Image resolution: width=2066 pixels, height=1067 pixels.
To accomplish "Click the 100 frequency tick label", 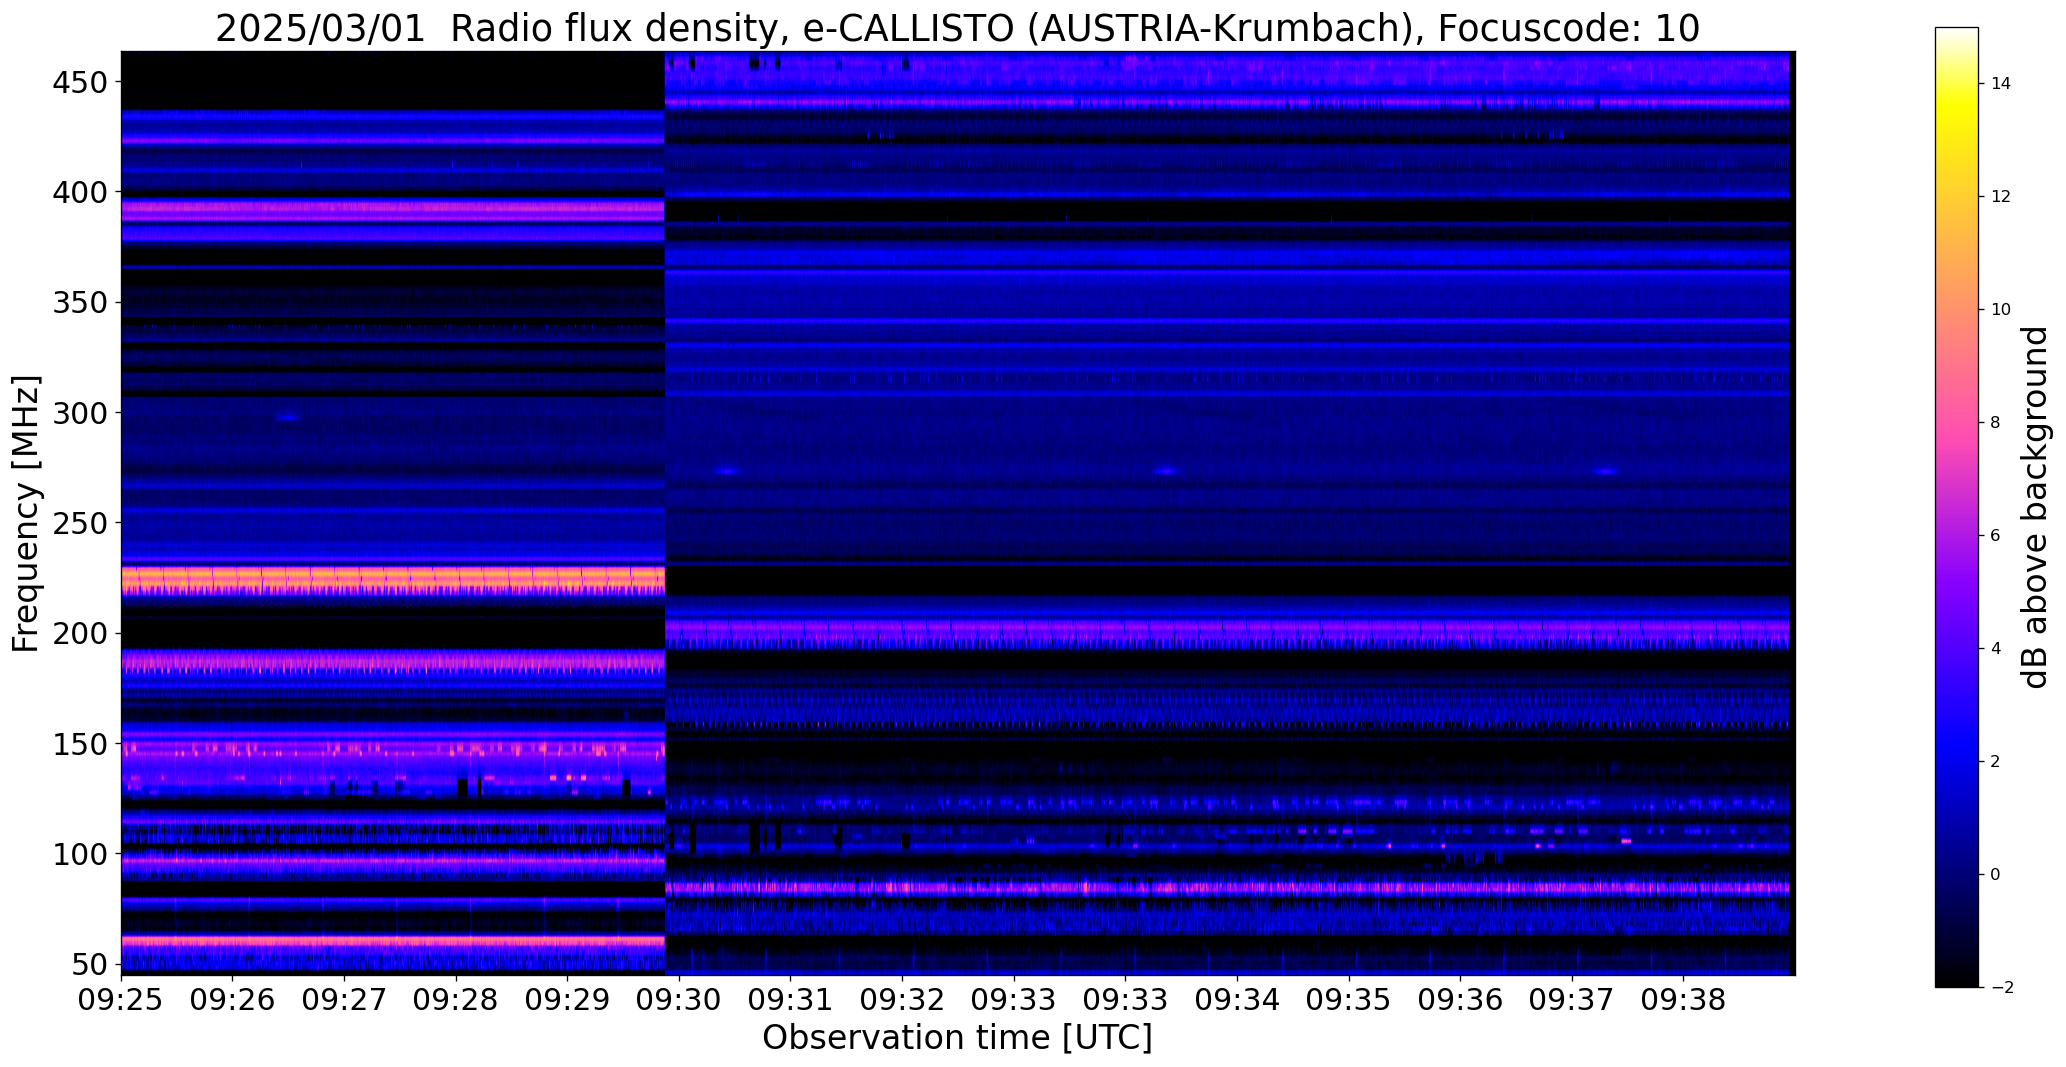I will tap(80, 855).
